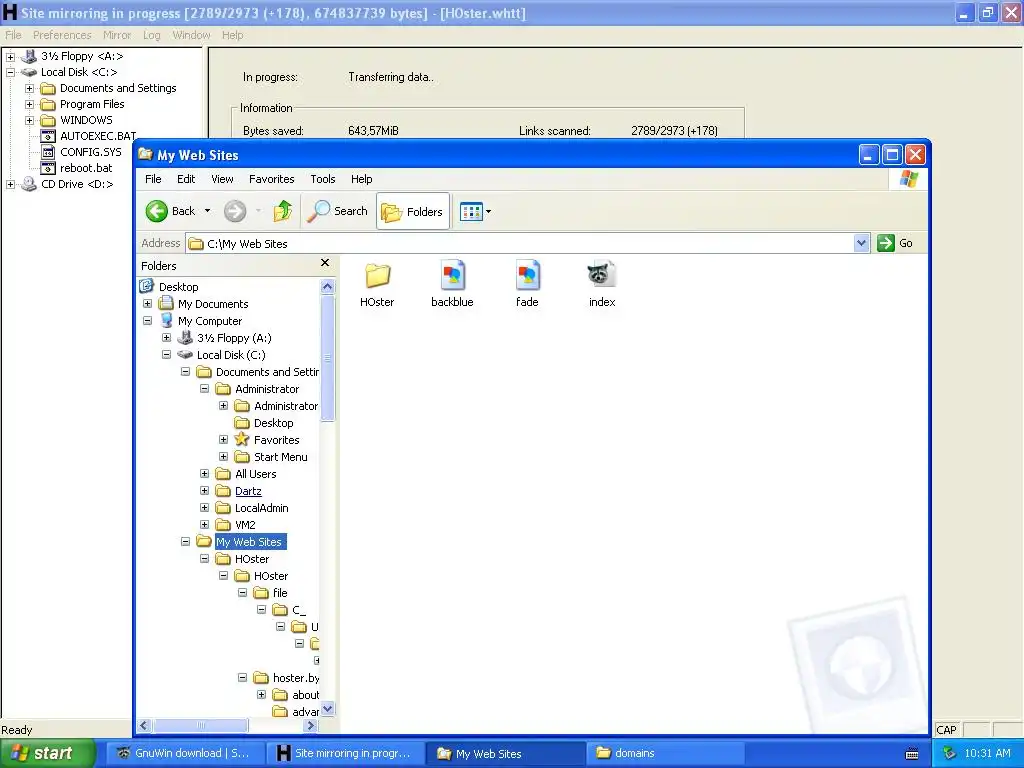Click system tray icon beside clock

(950, 753)
